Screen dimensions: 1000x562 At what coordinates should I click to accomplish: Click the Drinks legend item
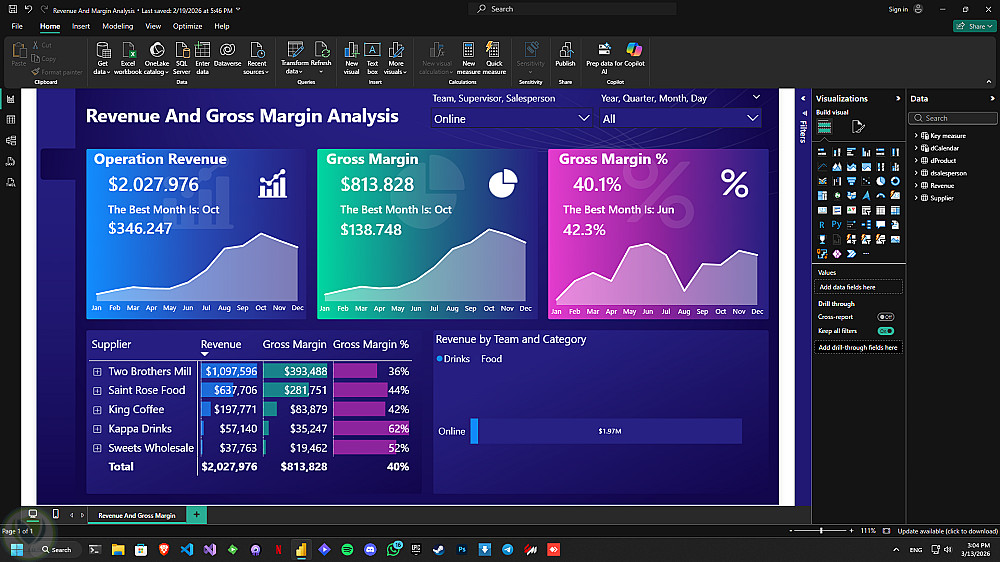coord(453,359)
